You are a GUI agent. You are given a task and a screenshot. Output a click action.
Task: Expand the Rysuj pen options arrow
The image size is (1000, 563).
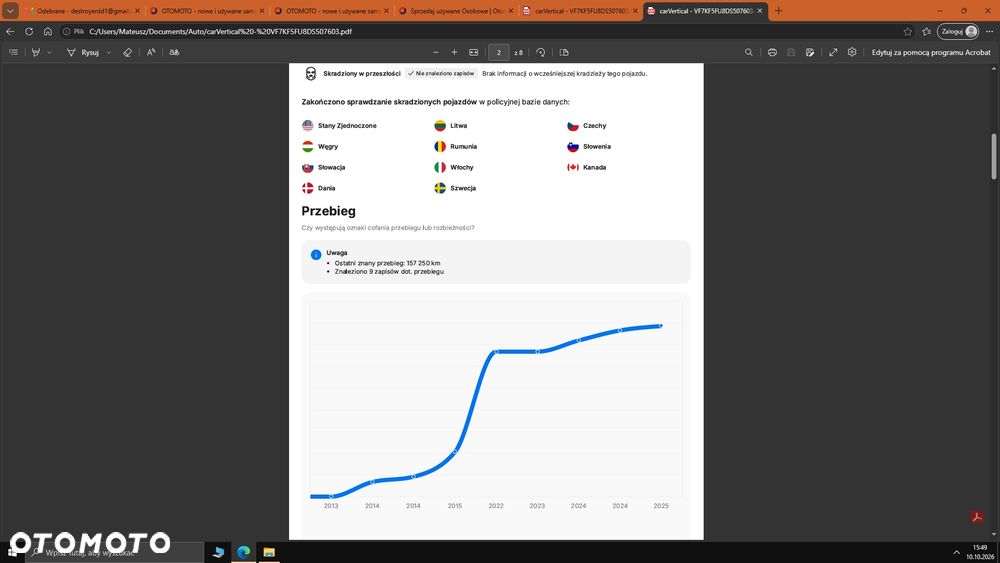(108, 52)
